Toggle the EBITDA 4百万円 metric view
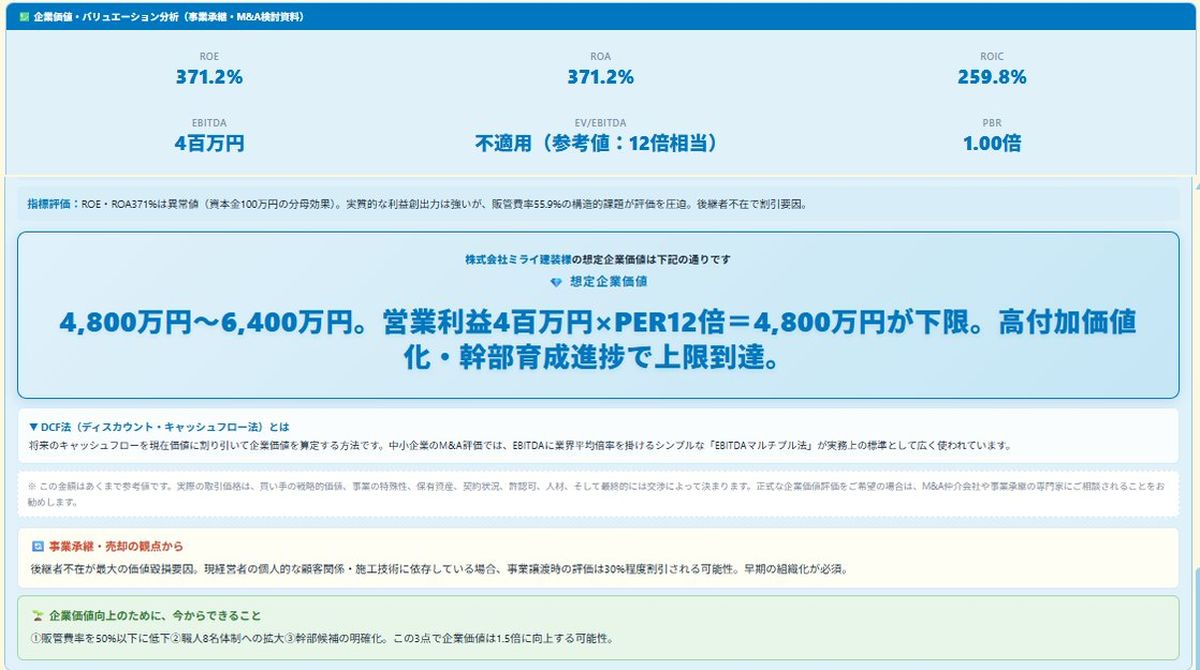Viewport: 1200px width, 670px height. click(210, 131)
